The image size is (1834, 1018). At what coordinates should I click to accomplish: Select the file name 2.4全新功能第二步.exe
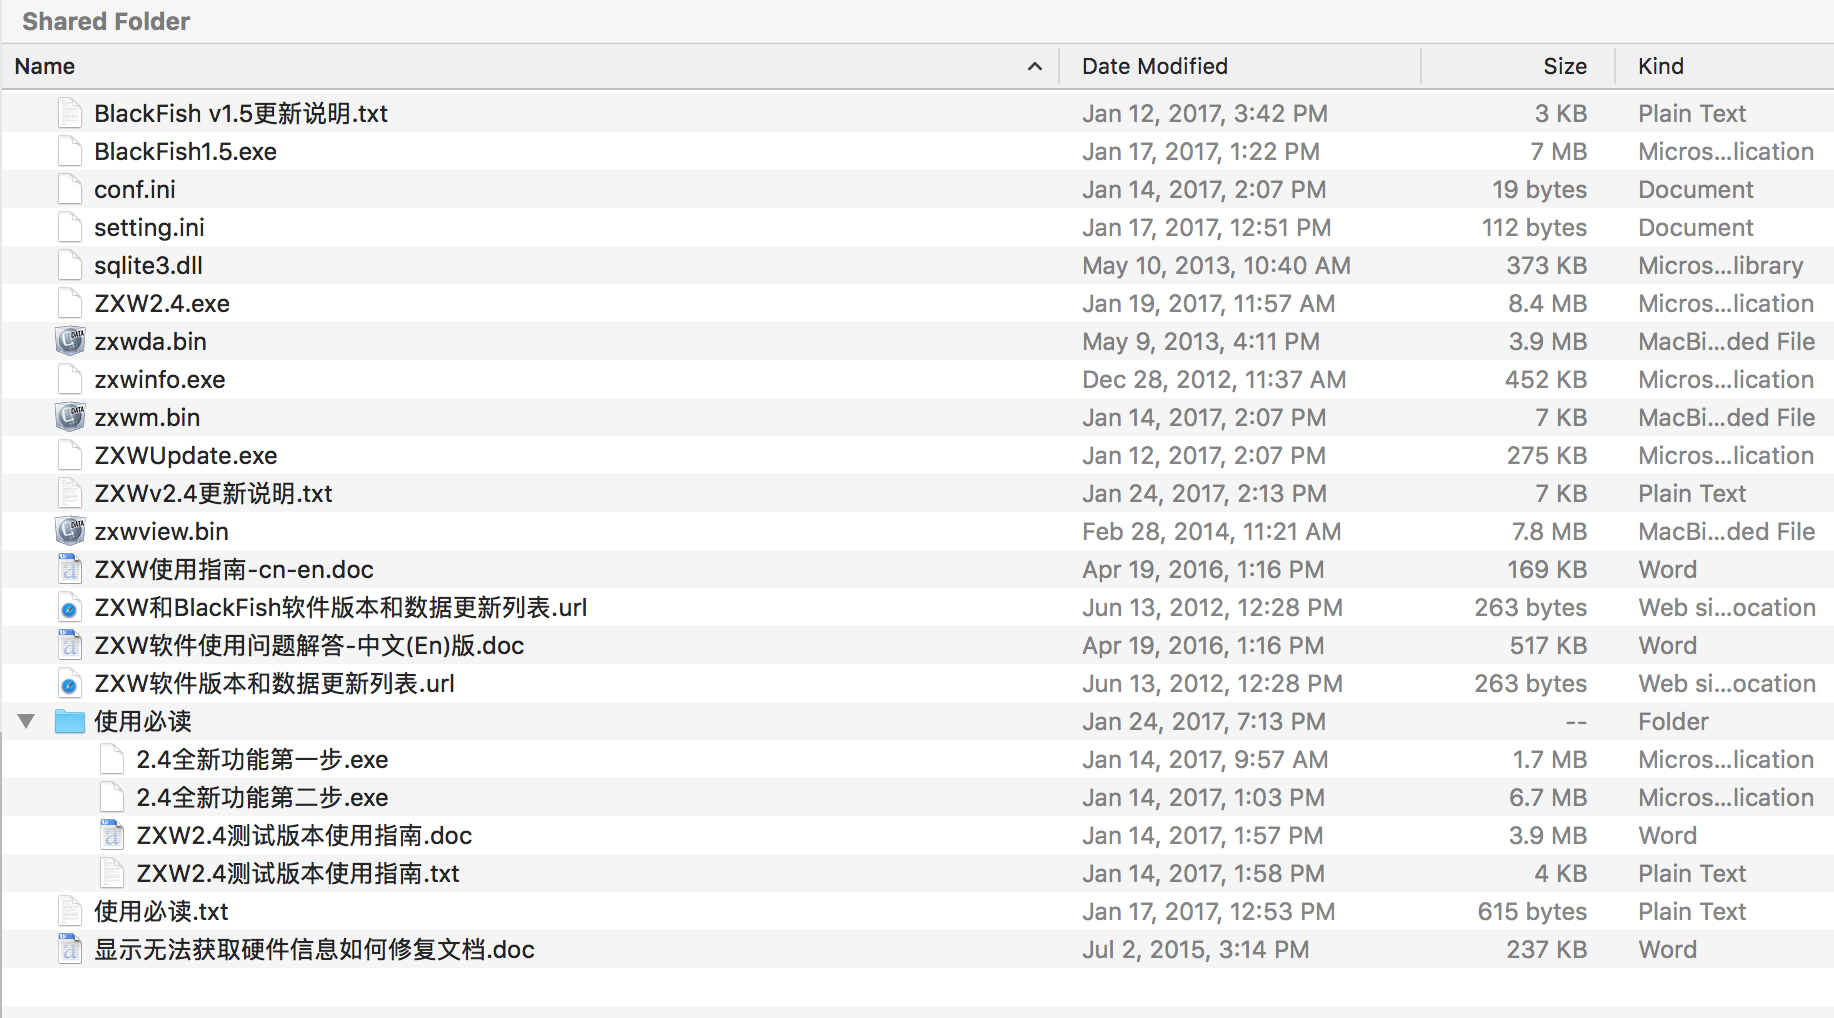pyautogui.click(x=262, y=797)
